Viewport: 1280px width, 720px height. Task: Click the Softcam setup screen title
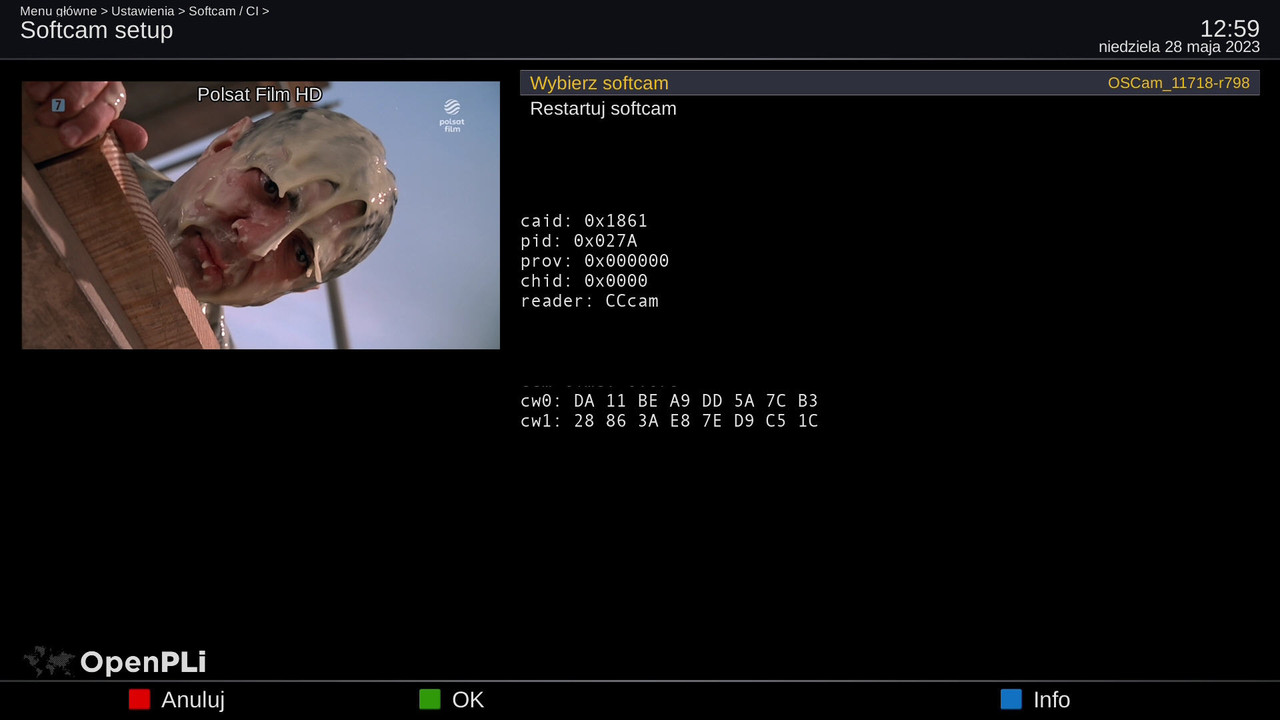click(97, 30)
